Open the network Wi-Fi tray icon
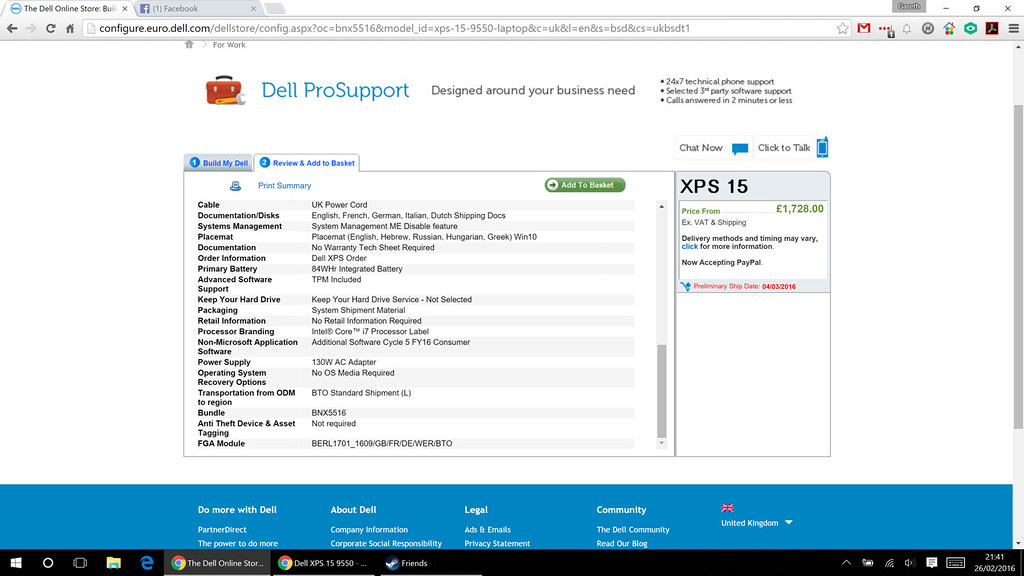 pos(889,563)
